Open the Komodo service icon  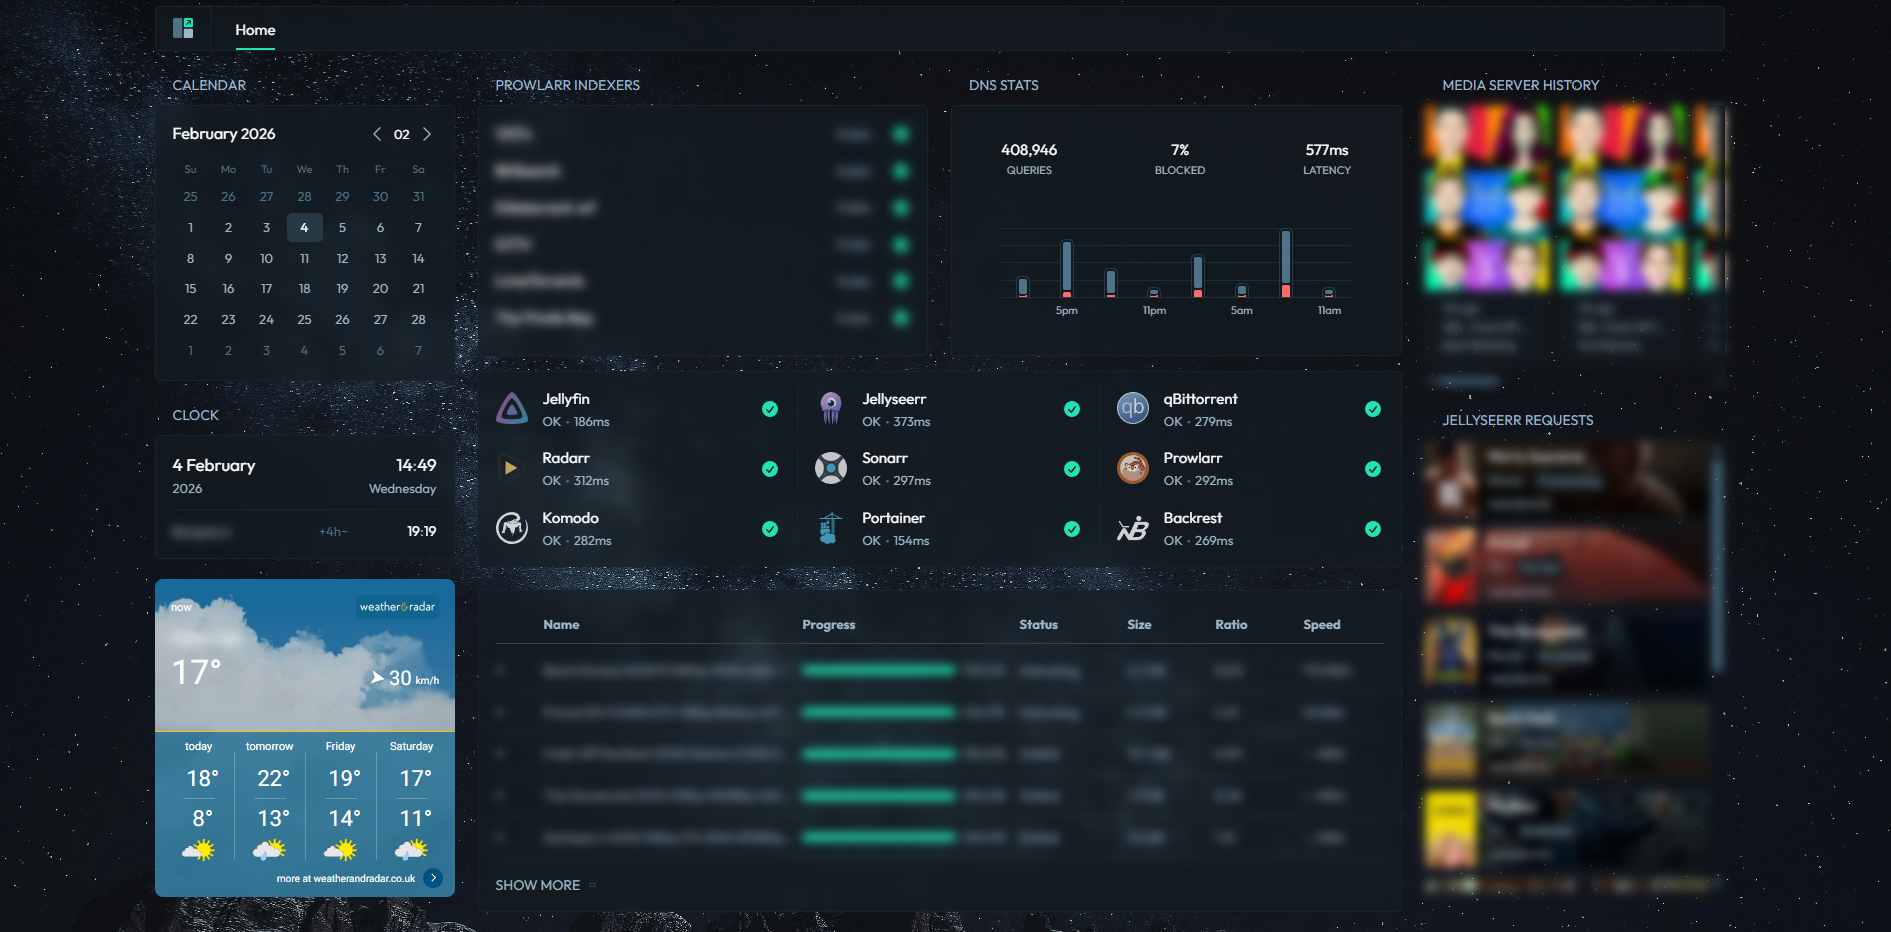pos(512,527)
